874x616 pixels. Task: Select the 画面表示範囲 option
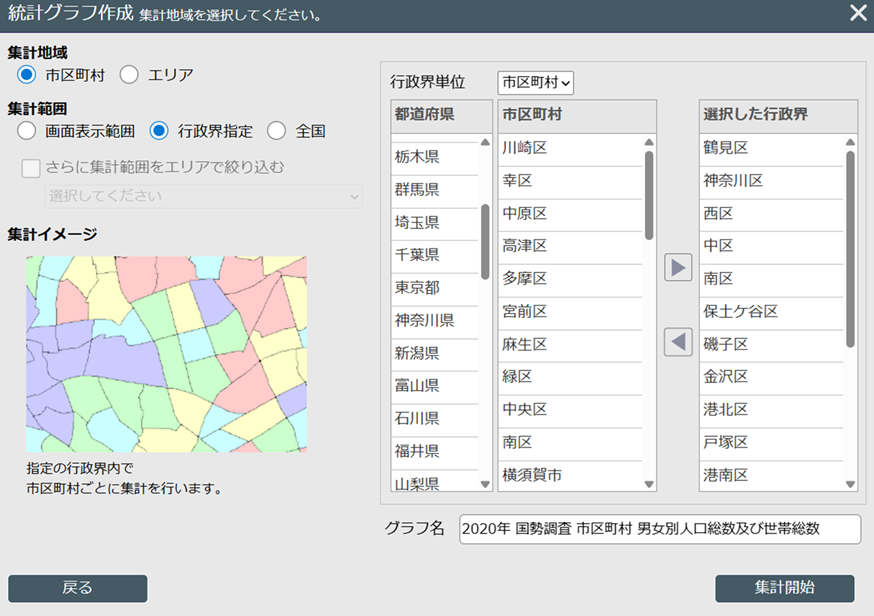click(27, 130)
